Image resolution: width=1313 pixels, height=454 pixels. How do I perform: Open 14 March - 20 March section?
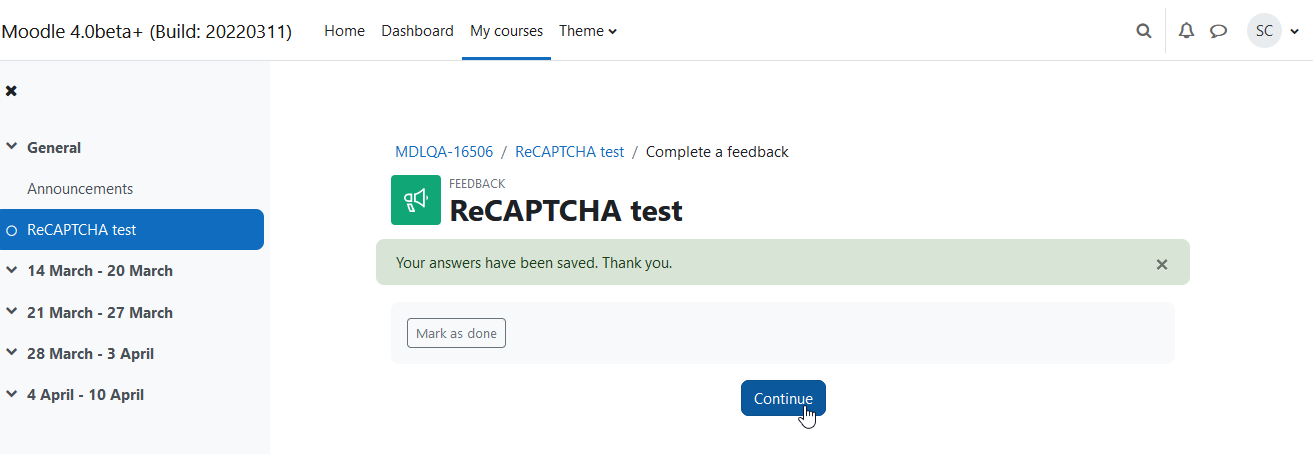tap(100, 271)
